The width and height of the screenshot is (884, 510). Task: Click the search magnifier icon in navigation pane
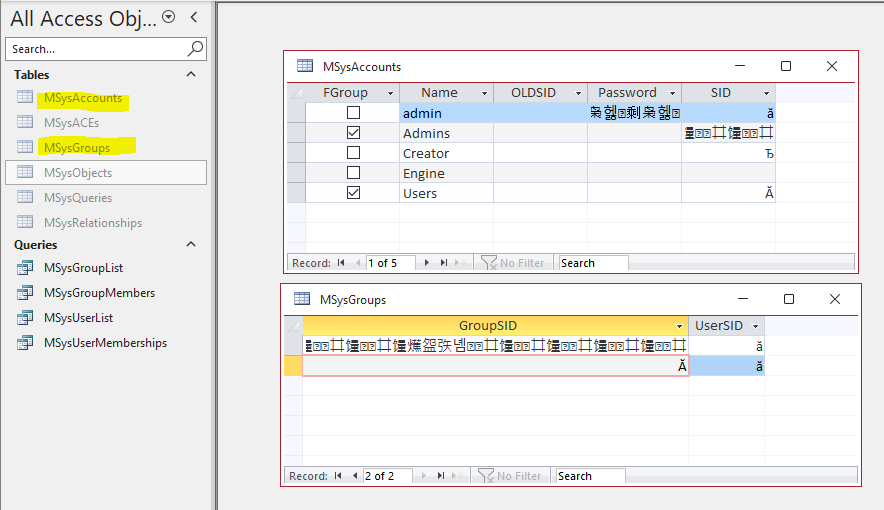tap(195, 49)
